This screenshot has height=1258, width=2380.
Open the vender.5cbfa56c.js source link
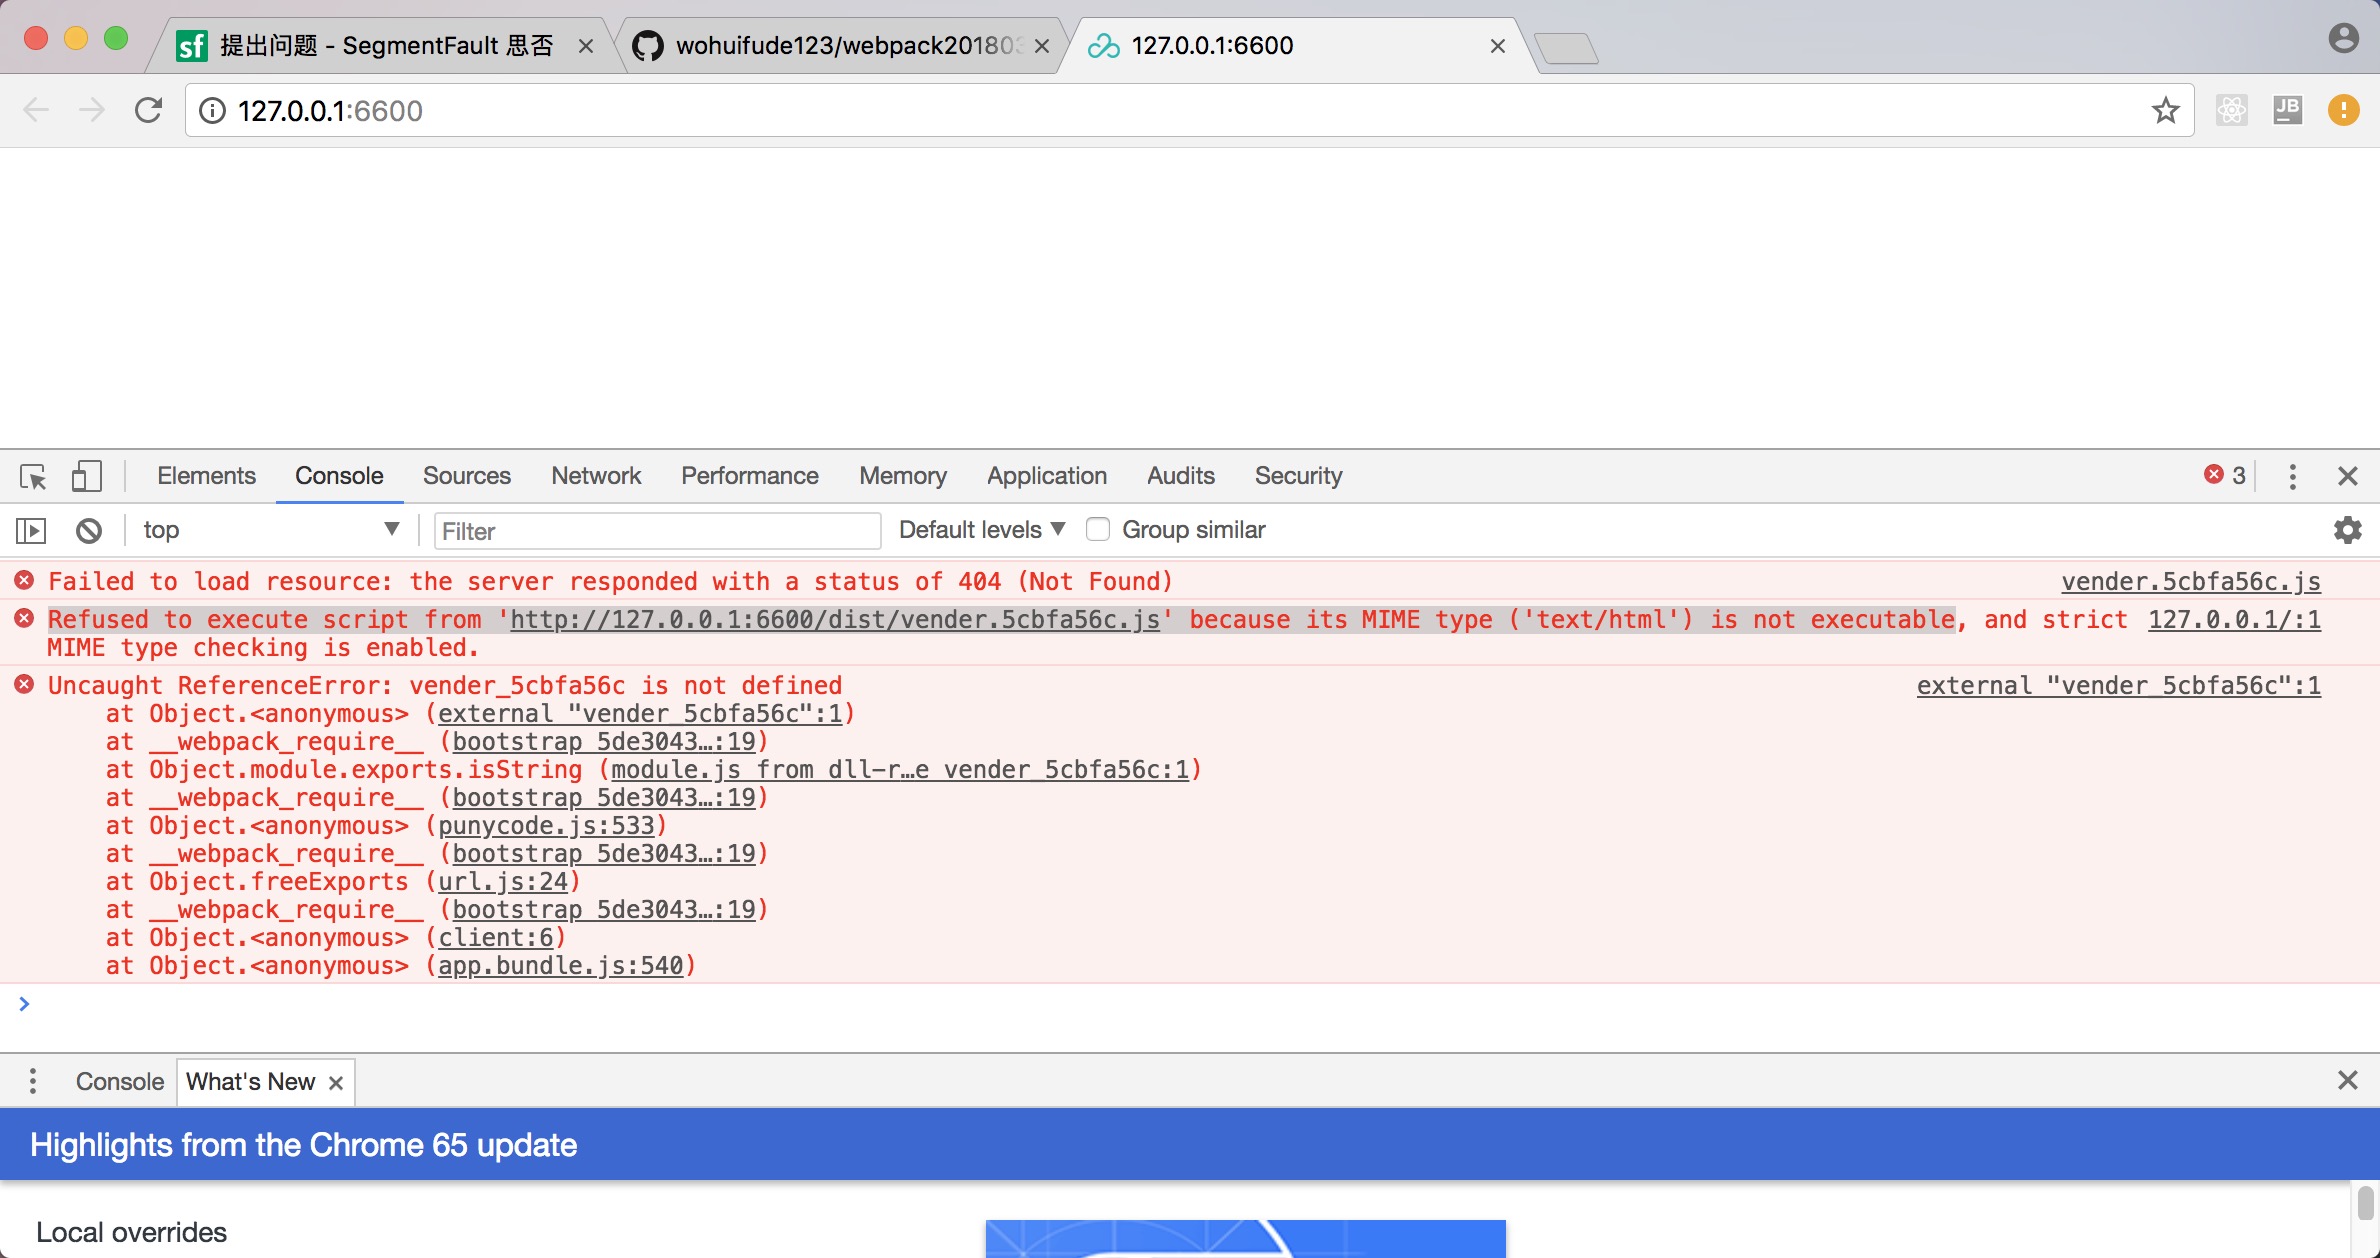(x=2190, y=582)
